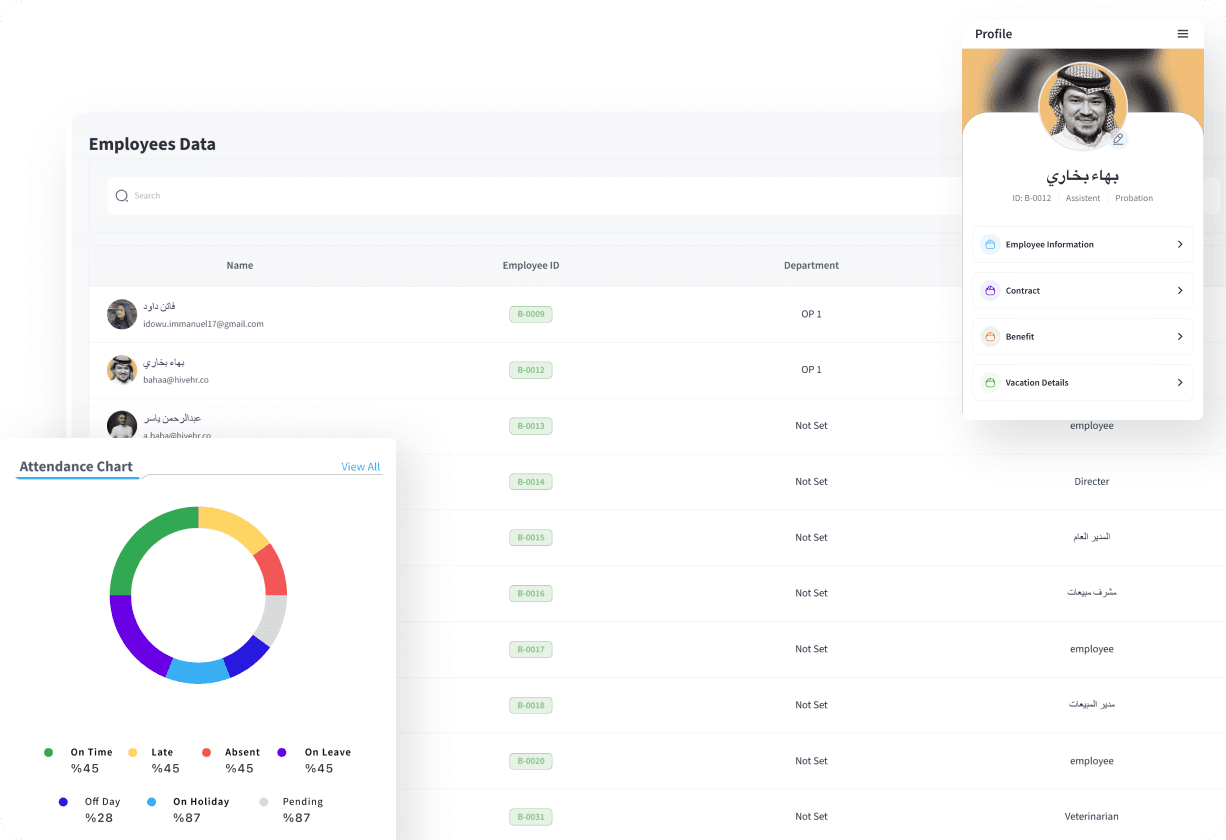Click the search magnifier icon
This screenshot has height=840, width=1226.
122,196
